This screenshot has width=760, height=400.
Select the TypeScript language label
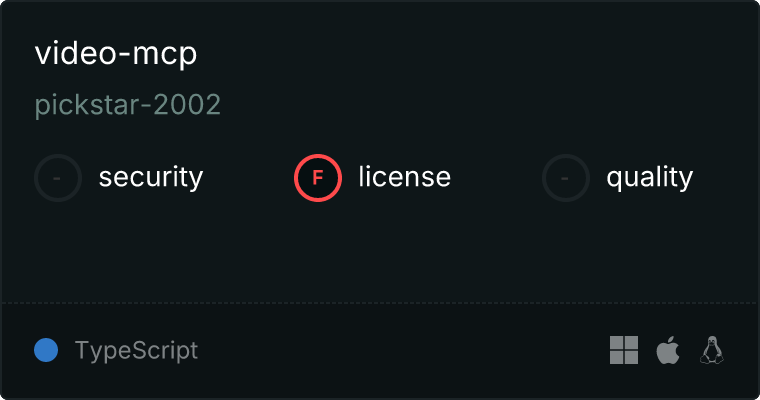point(136,351)
